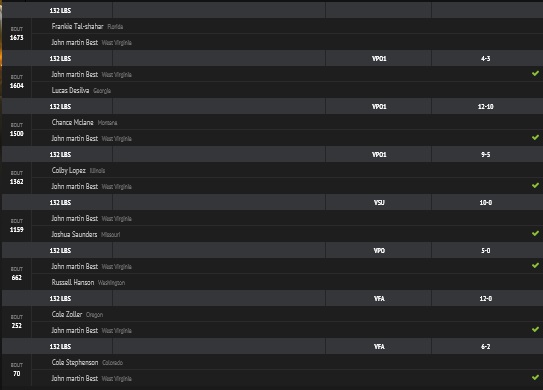Open Colby Lopez wrestler profile
This screenshot has width=543, height=390.
(69, 170)
